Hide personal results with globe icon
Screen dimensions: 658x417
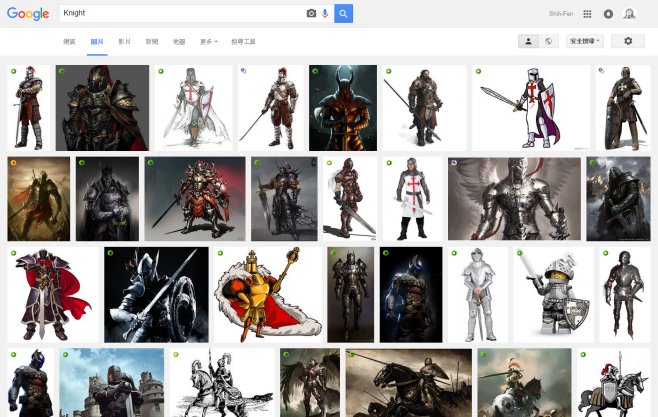pyautogui.click(x=548, y=41)
